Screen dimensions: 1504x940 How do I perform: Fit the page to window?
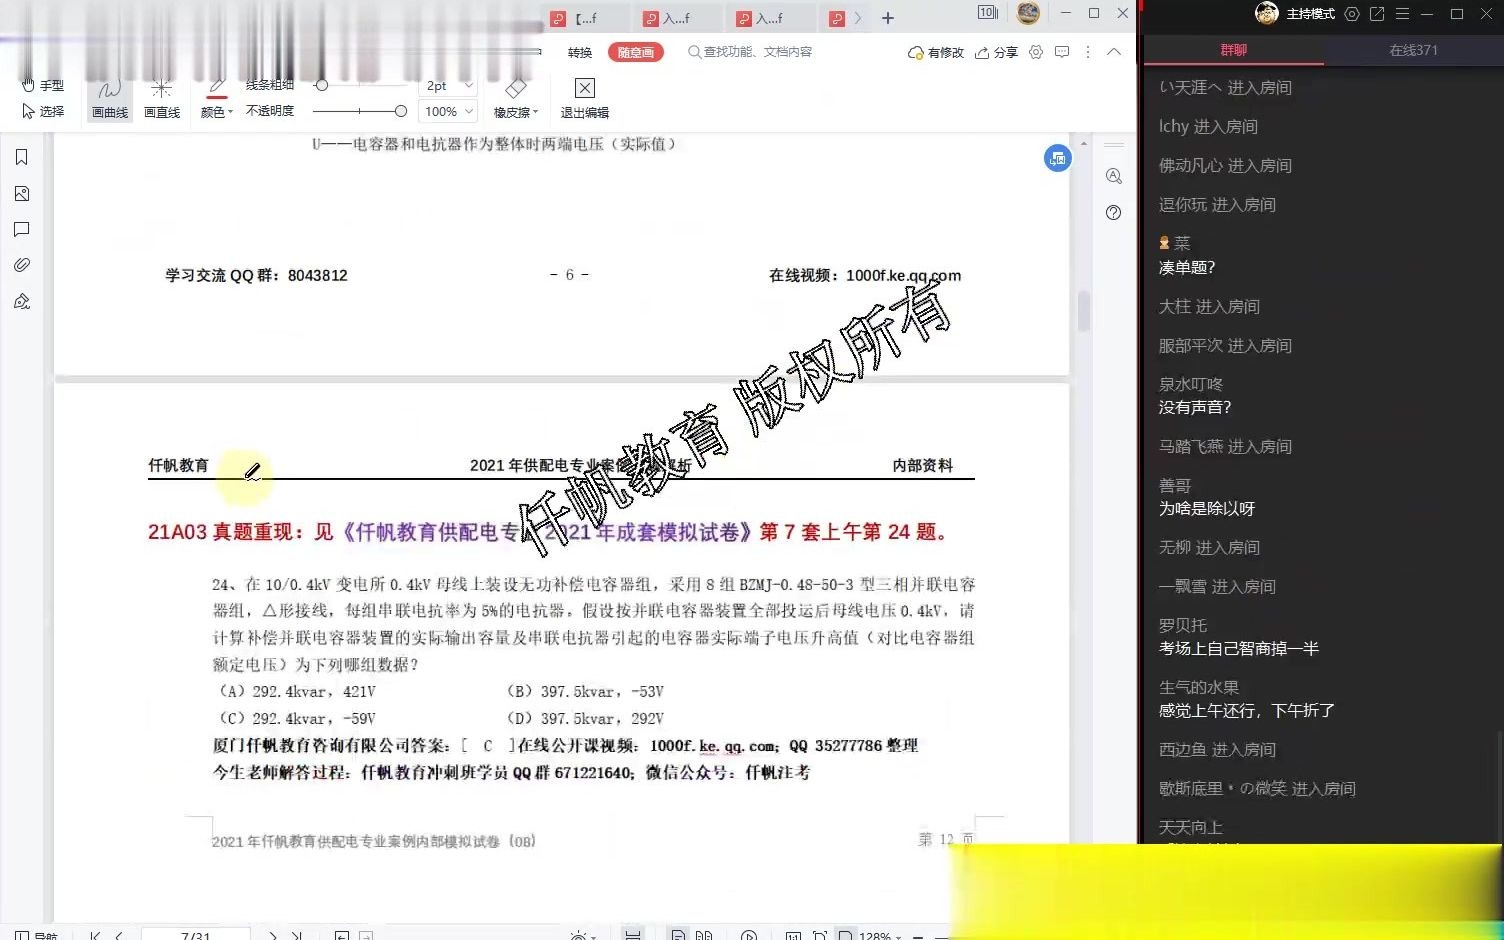tap(820, 936)
